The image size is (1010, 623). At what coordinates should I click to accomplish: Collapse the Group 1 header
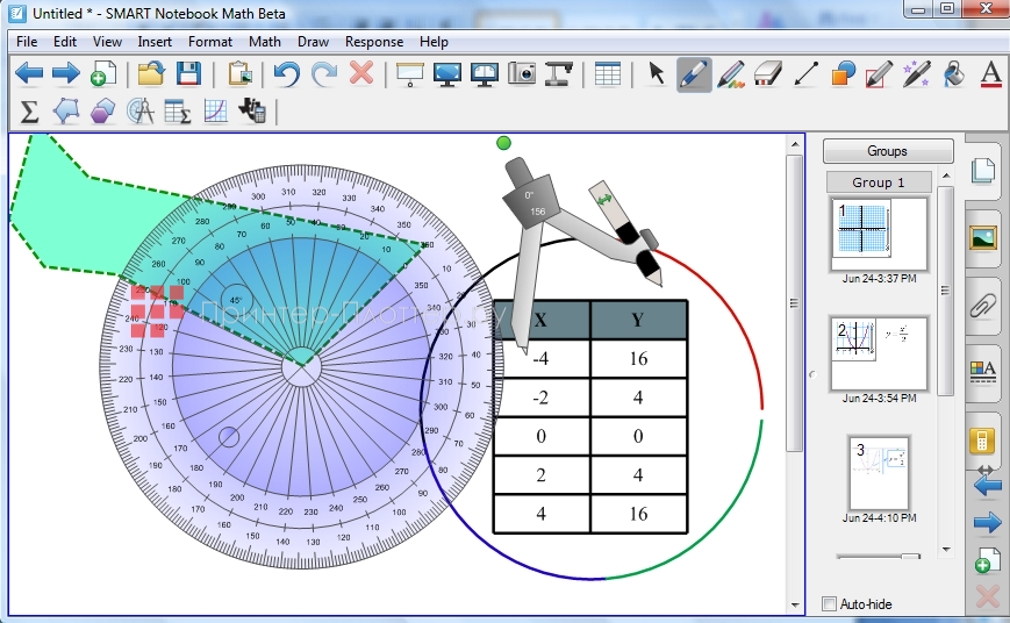pyautogui.click(x=878, y=182)
